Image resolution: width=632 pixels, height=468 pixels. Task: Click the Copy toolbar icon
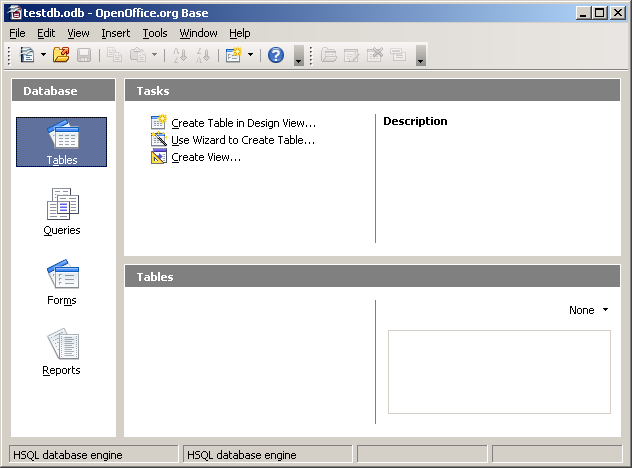[114, 55]
